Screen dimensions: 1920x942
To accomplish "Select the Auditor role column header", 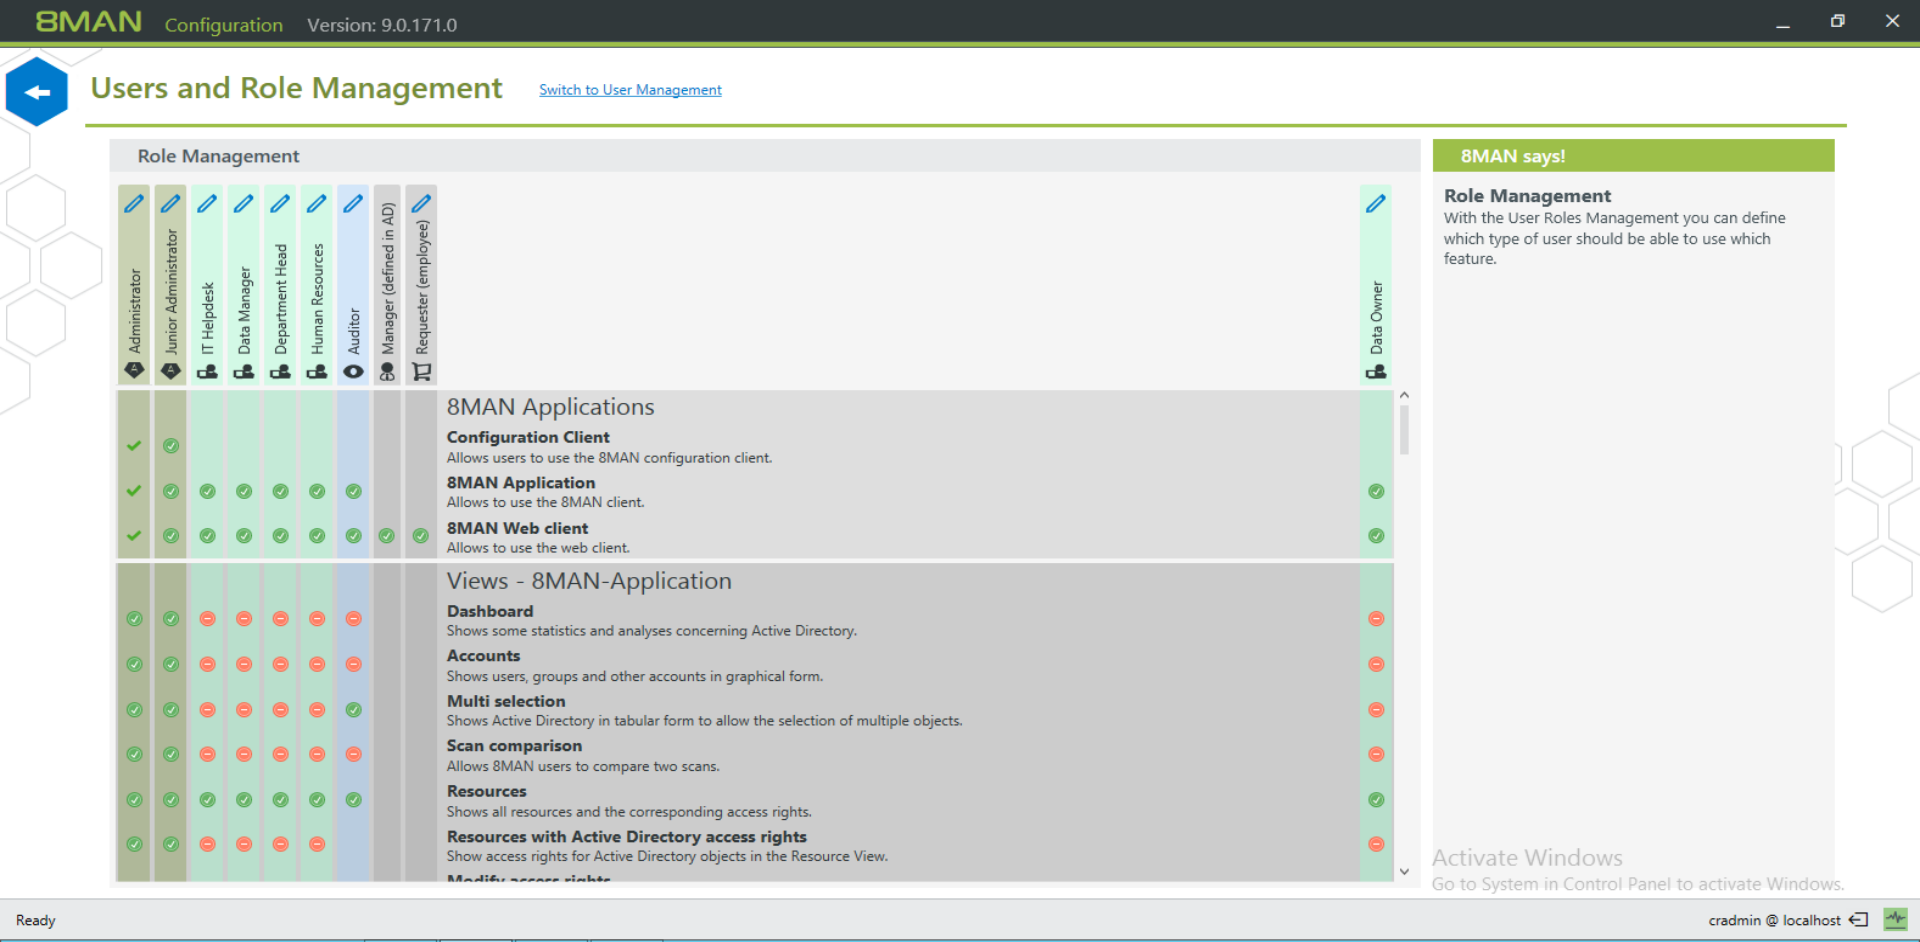I will tap(353, 286).
